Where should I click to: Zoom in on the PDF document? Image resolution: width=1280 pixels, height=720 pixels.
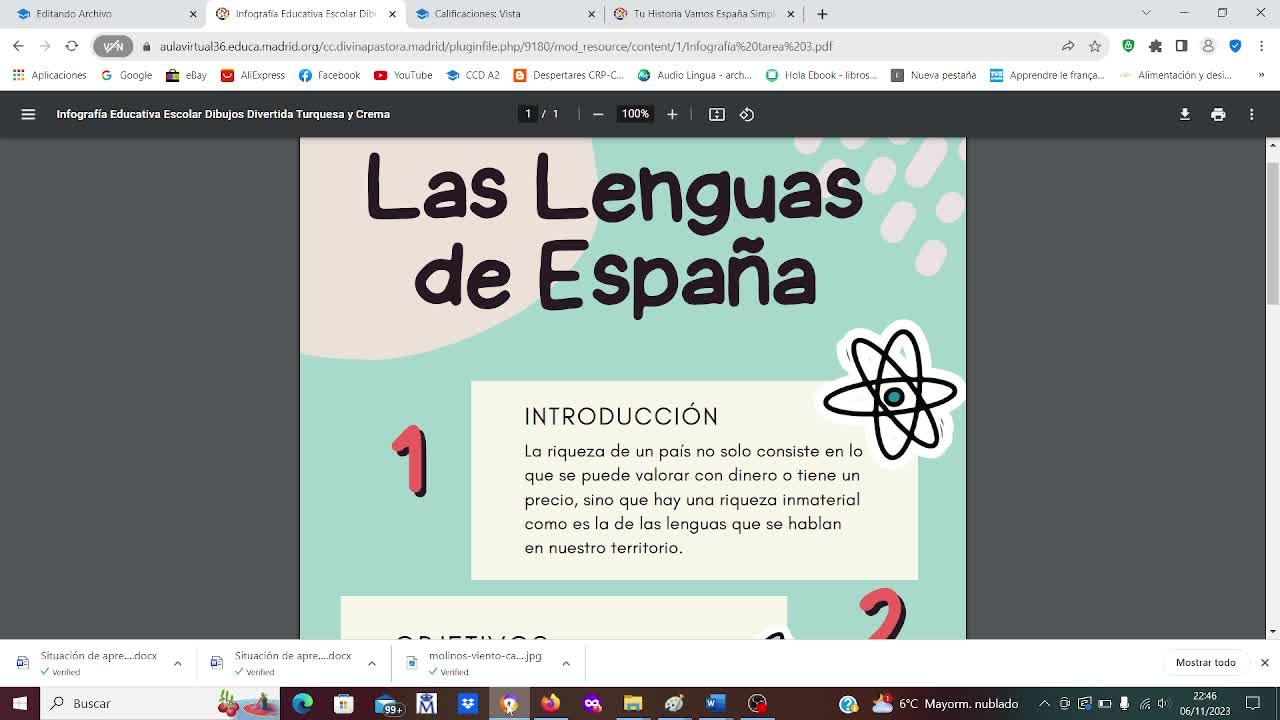672,114
